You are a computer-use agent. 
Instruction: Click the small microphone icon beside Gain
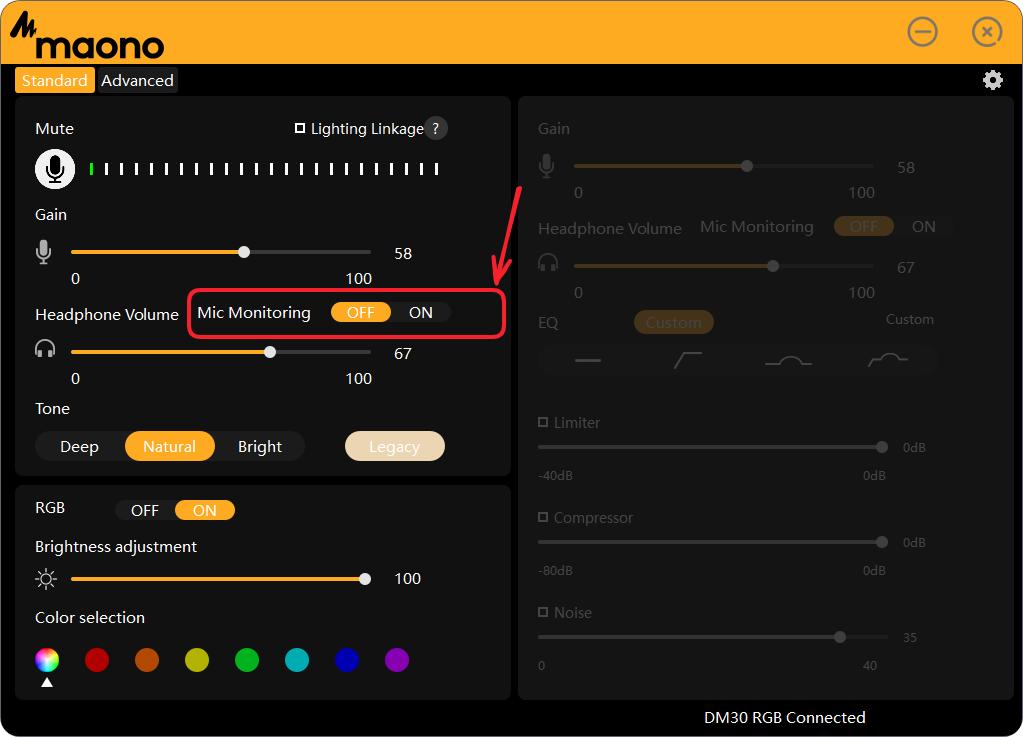tap(44, 252)
